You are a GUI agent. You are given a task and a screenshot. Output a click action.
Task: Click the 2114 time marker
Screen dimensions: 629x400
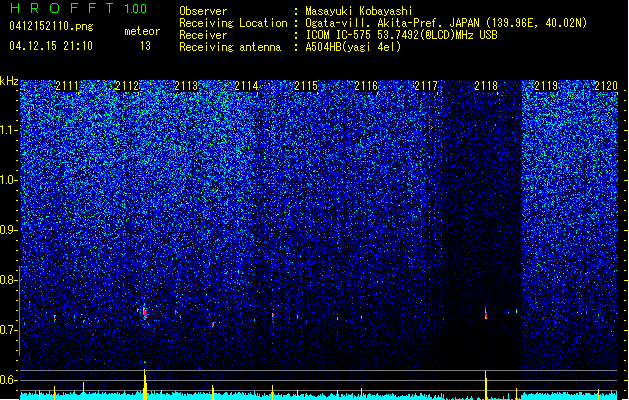pos(246,86)
